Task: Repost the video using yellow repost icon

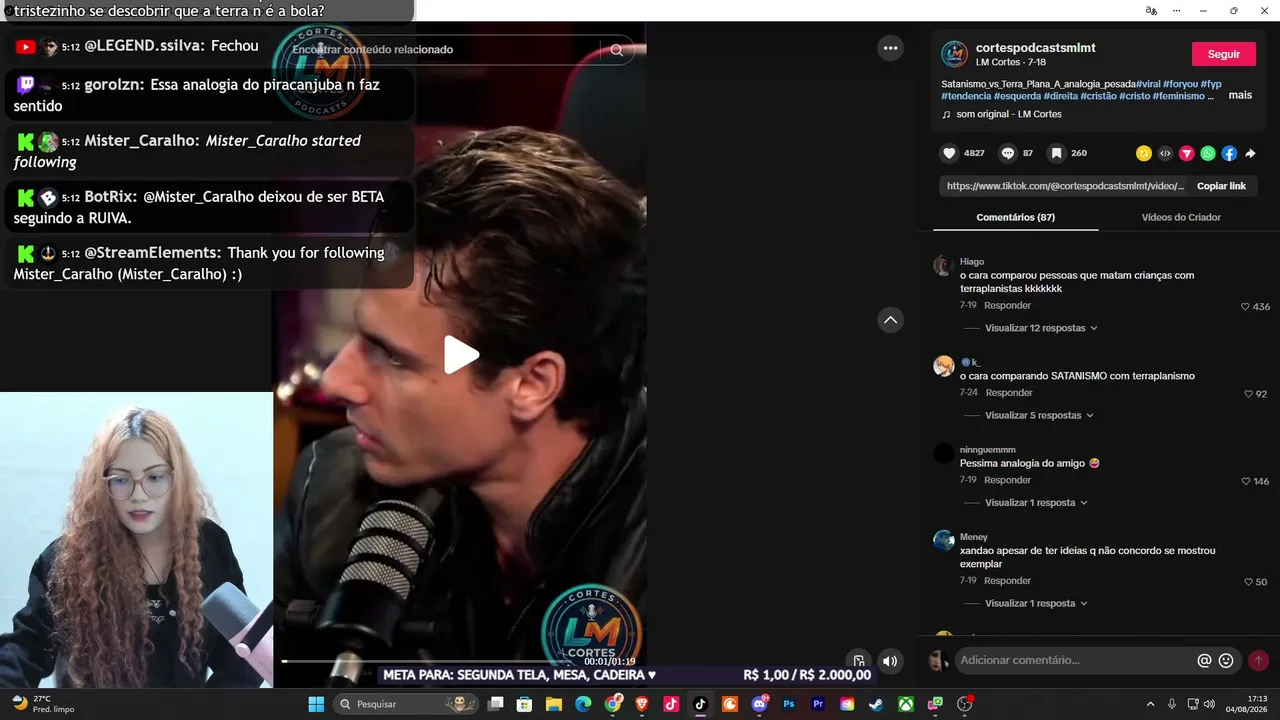Action: 1144,153
